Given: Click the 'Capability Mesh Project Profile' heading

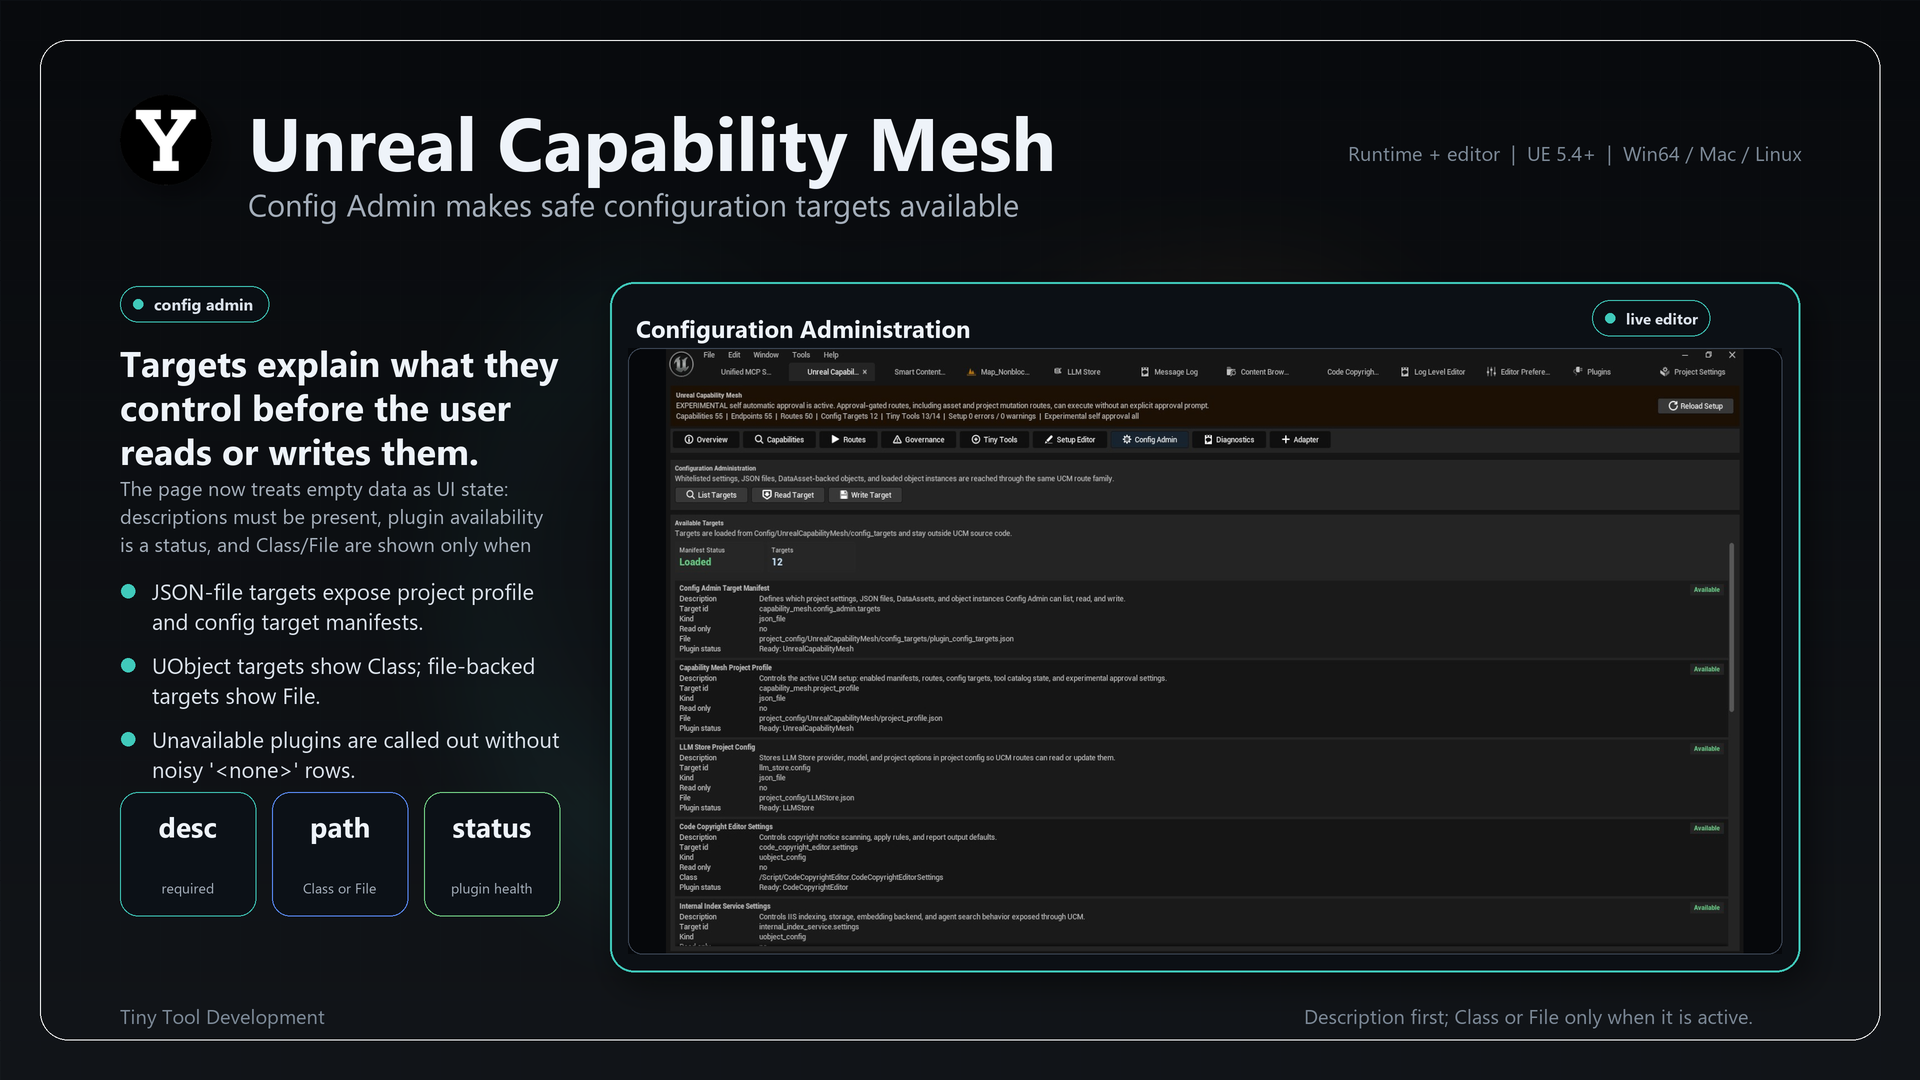Looking at the screenshot, I should point(725,668).
